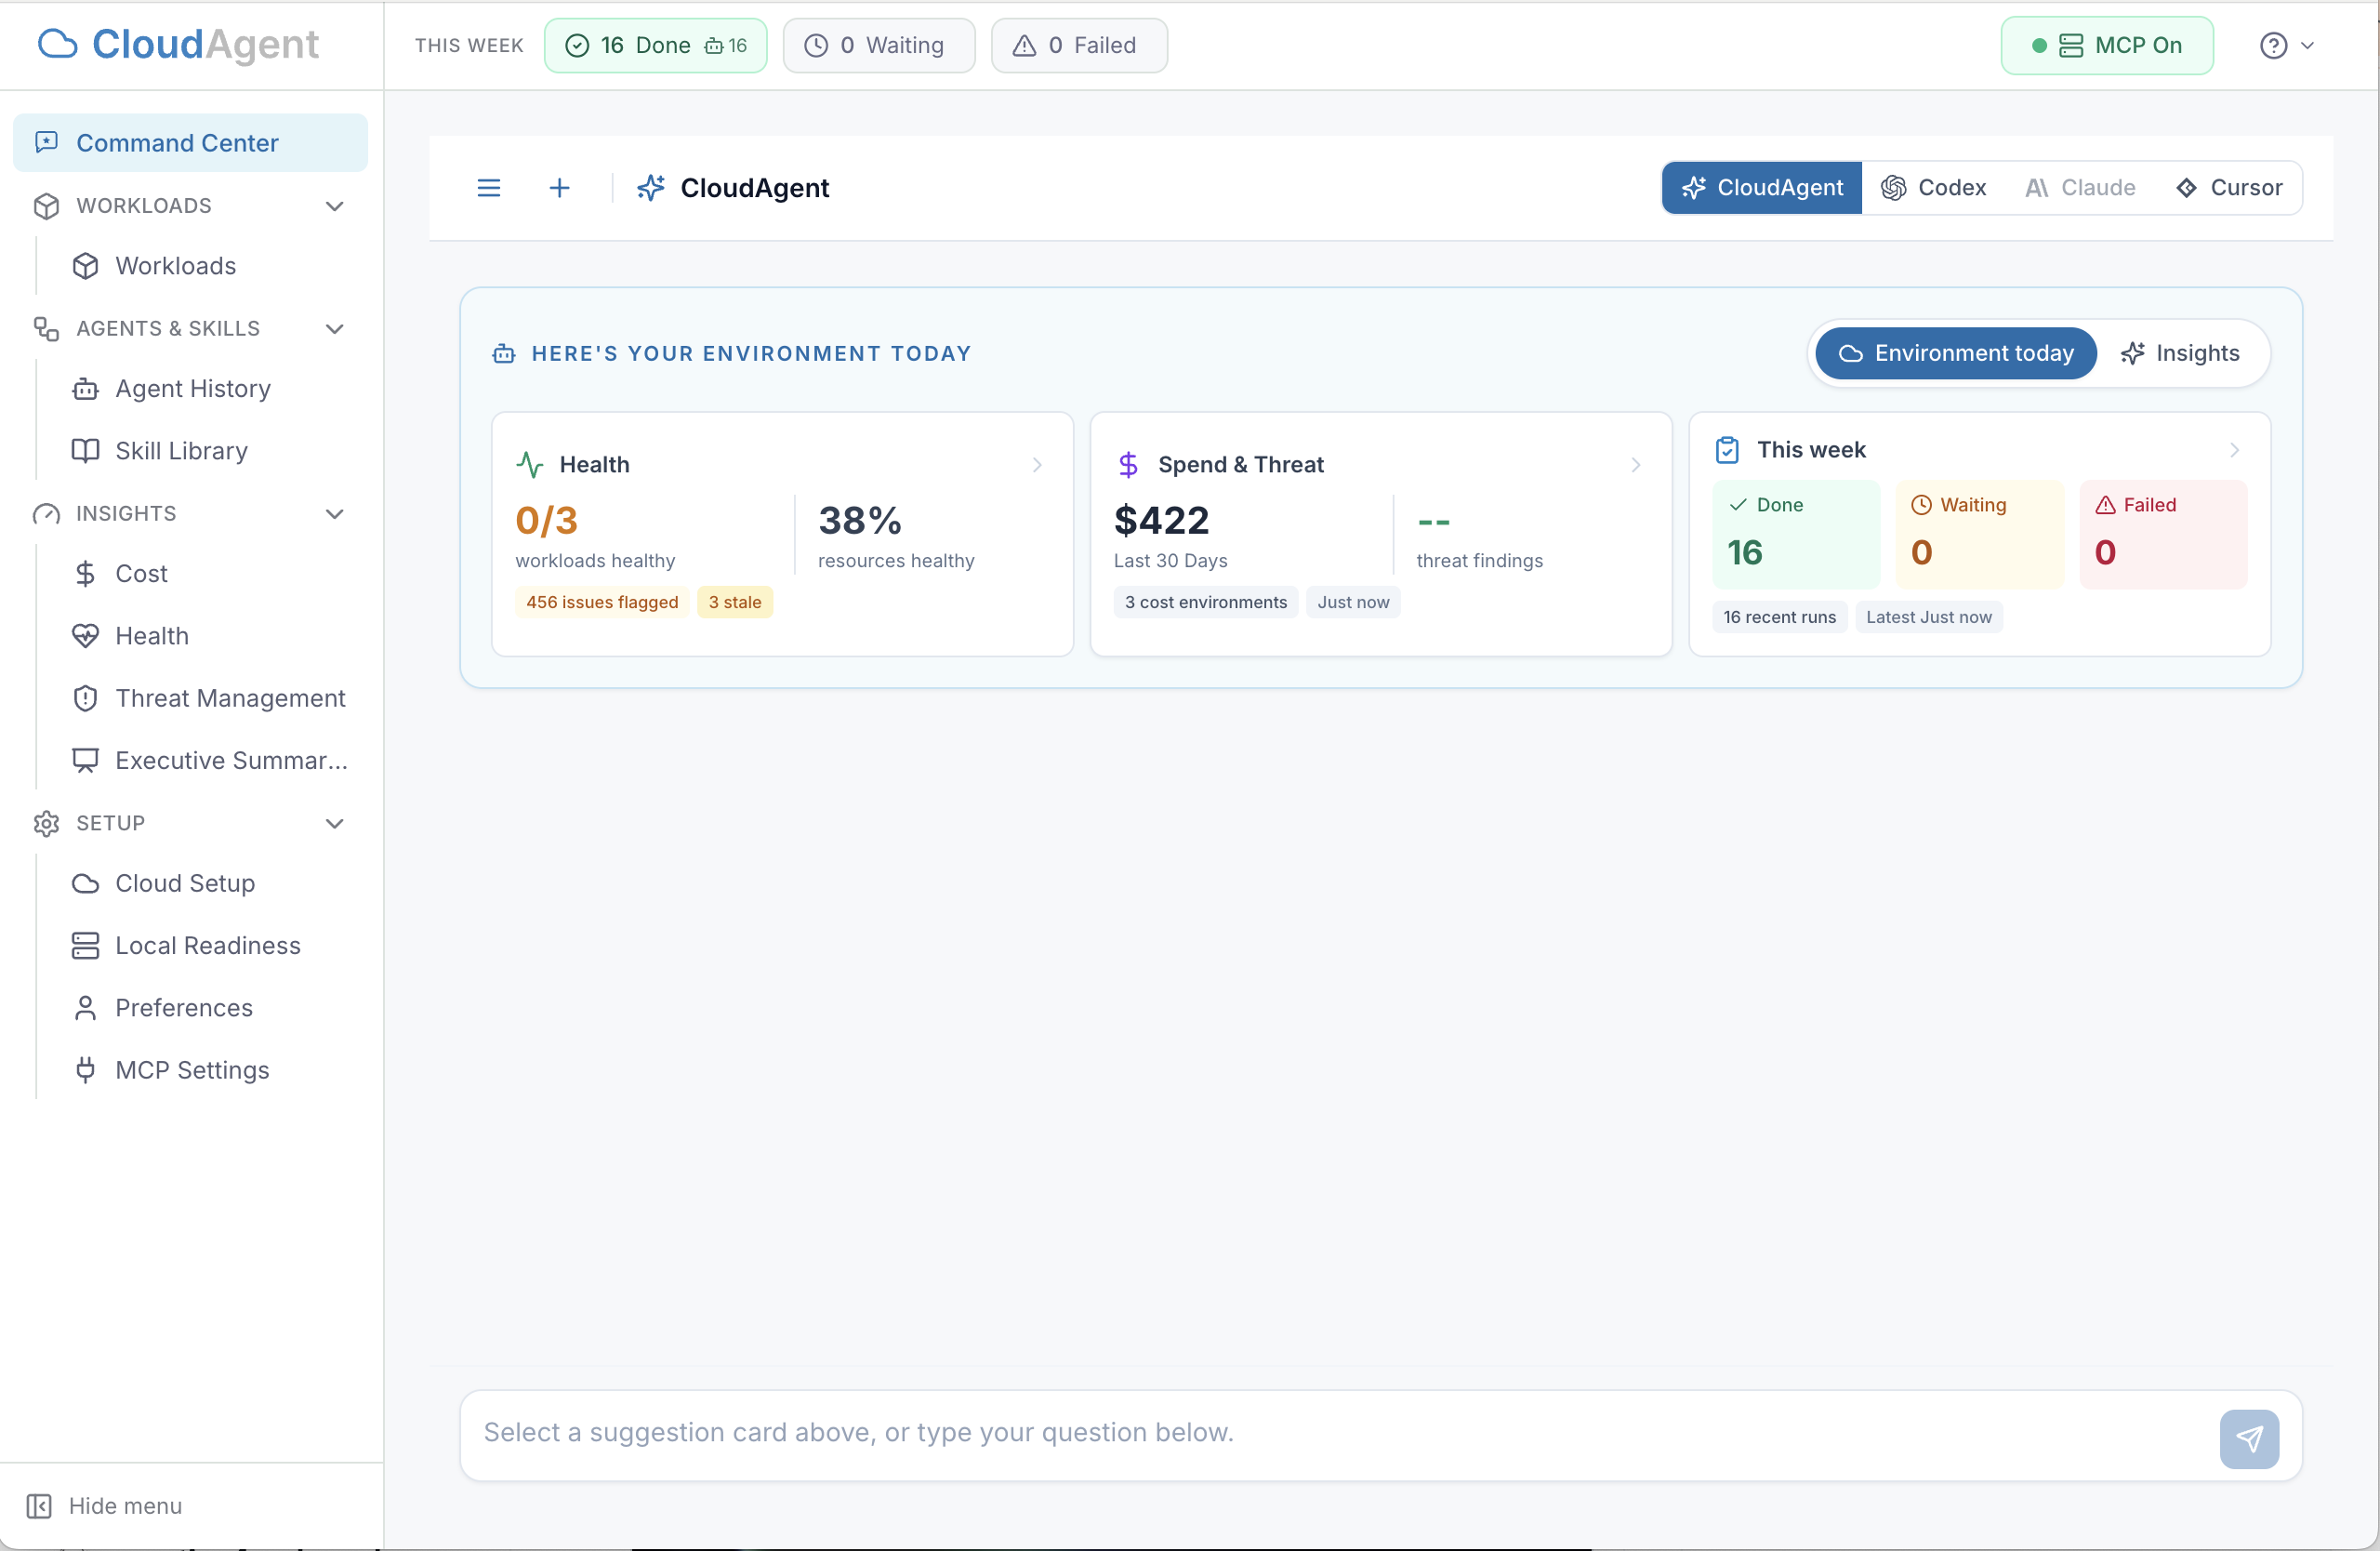Click the send paper-plane button
This screenshot has height=1551, width=2380.
point(2249,1438)
